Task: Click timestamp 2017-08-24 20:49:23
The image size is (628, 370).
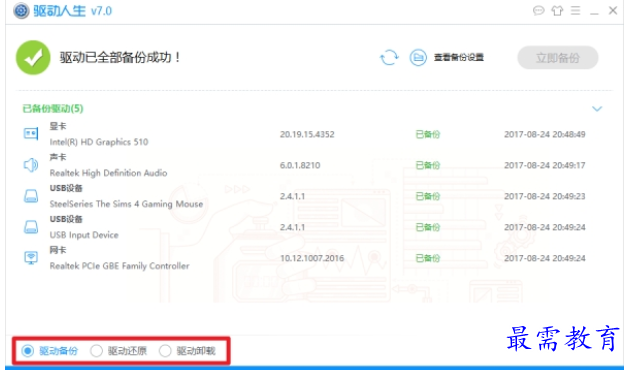Action: pos(545,196)
